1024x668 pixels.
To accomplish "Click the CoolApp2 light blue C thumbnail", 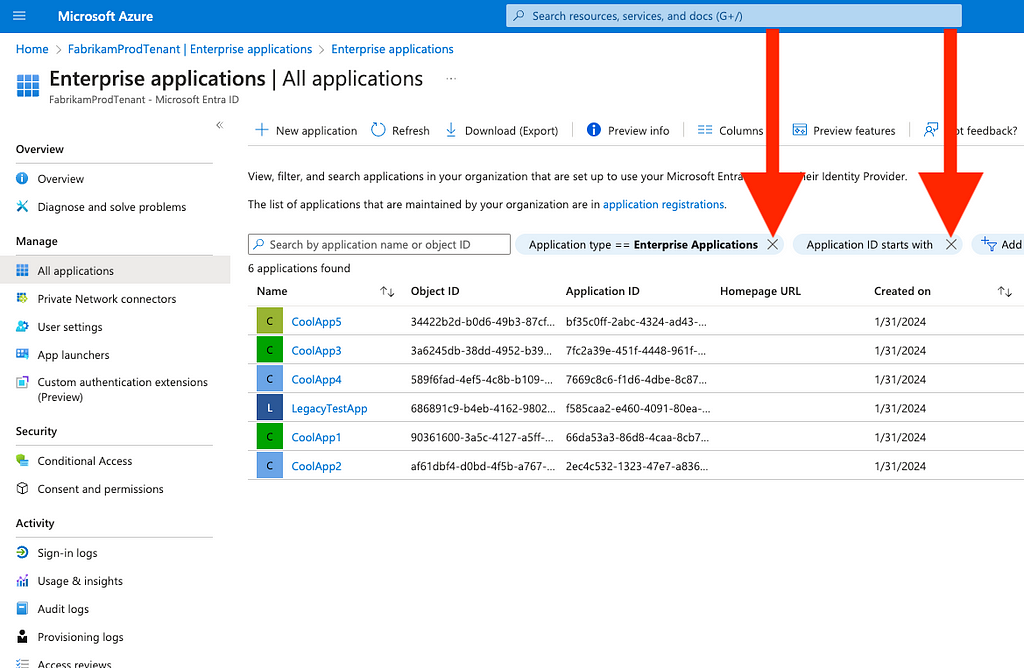I will [270, 466].
